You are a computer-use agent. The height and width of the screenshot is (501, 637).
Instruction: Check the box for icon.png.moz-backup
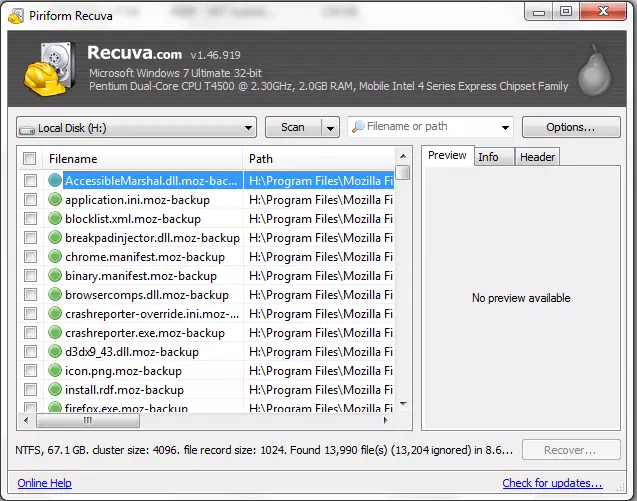[x=30, y=370]
